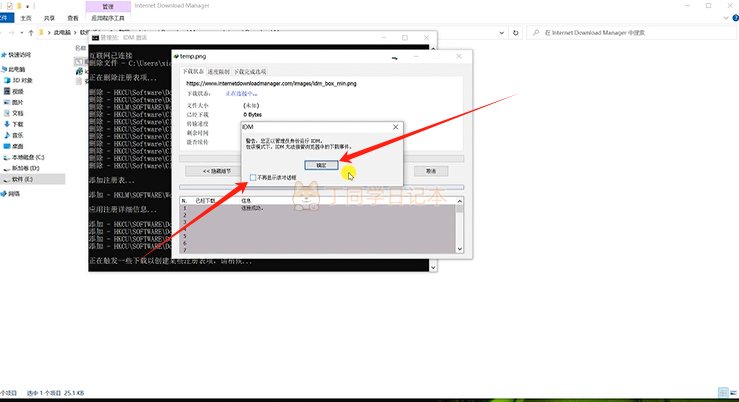739x402 pixels.
Task: Open the 应用程序工具 ribbon tab
Action: coord(108,18)
